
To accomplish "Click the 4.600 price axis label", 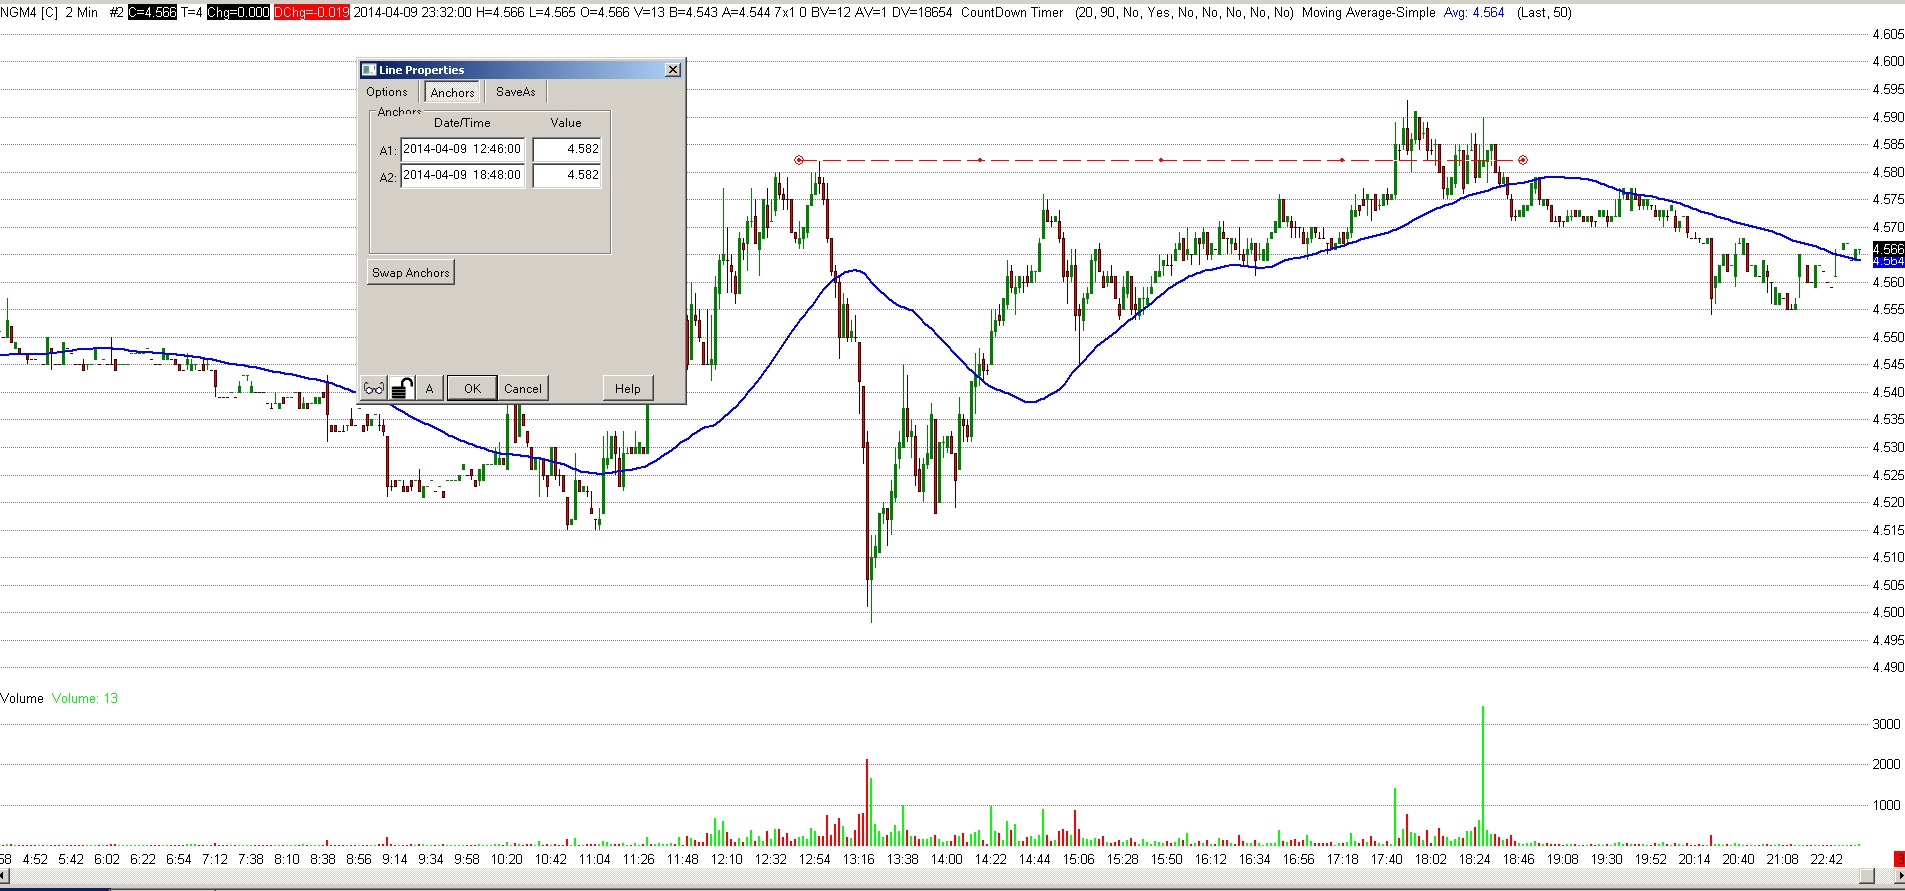I will click(x=1888, y=62).
